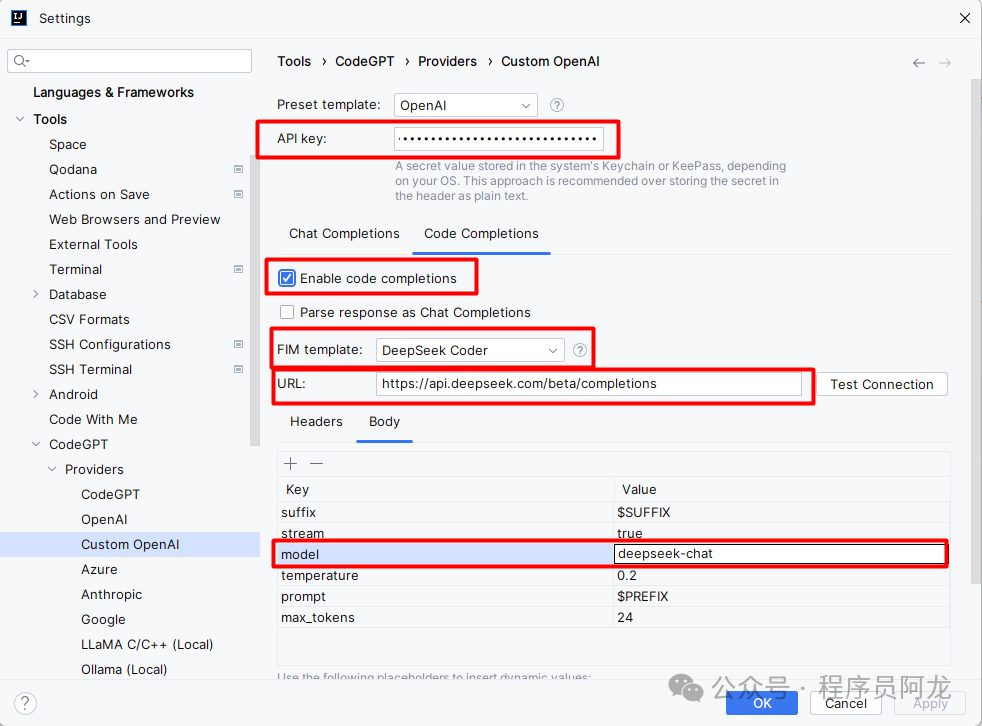This screenshot has height=726, width=982.
Task: Open the Preset template dropdown
Action: 466,105
